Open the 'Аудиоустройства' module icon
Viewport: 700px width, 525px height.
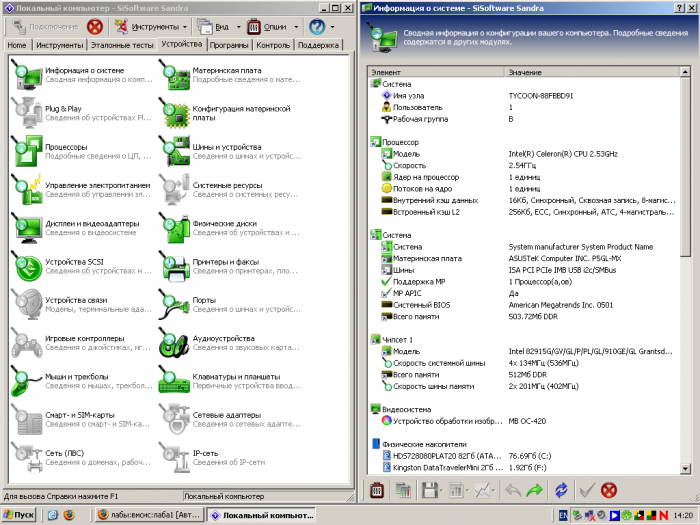point(174,343)
